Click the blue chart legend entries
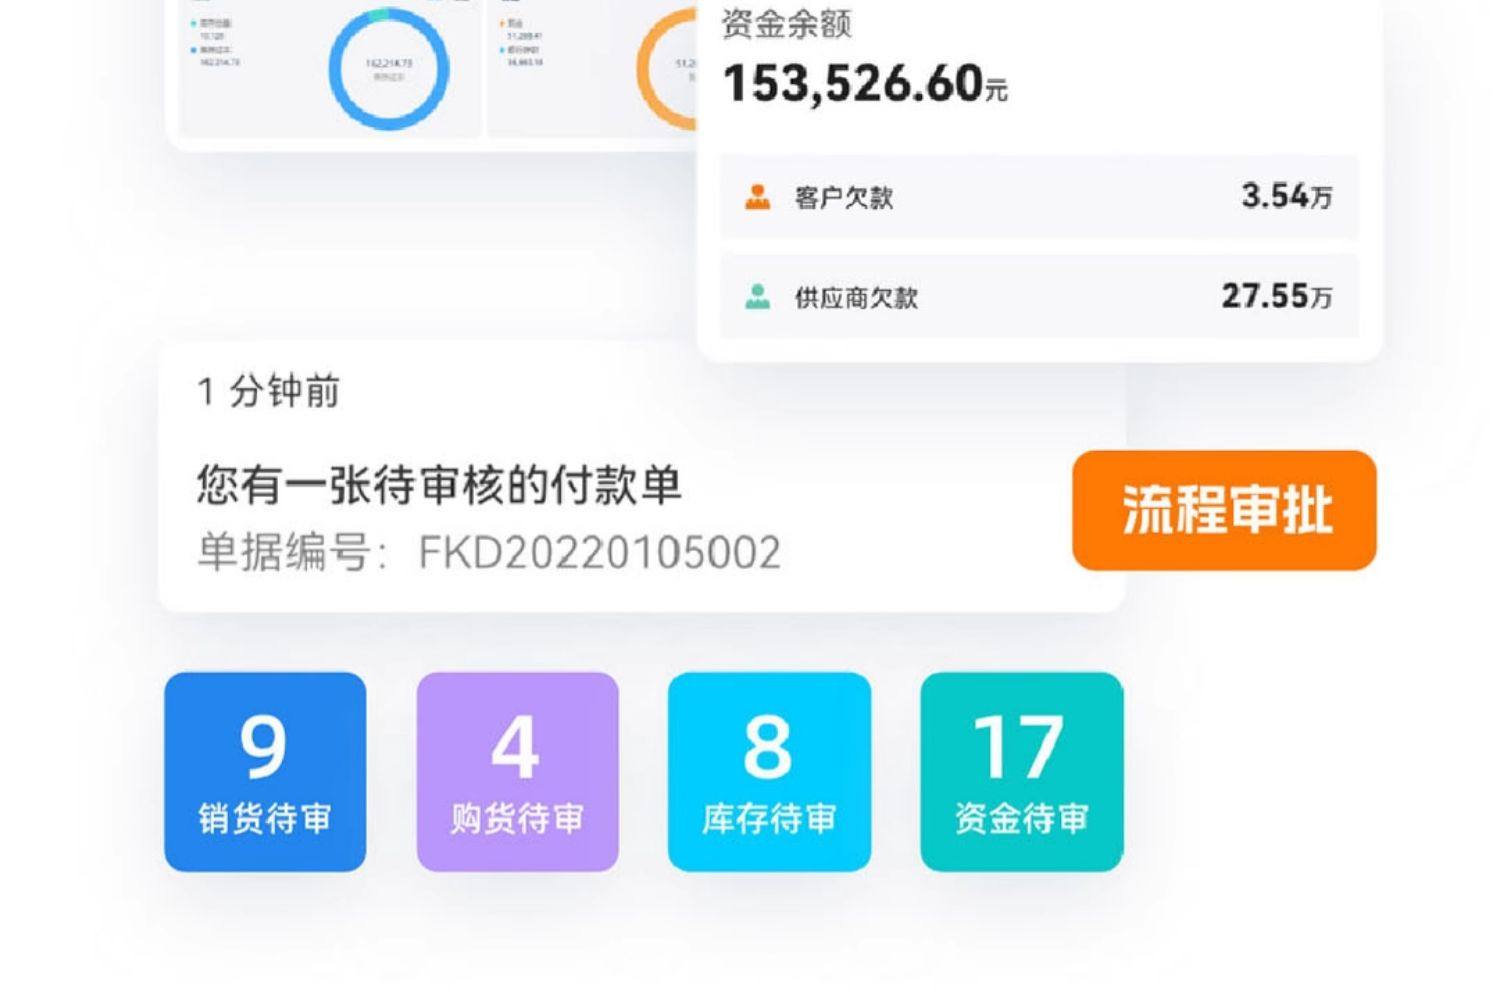1500x1004 pixels. (x=215, y=42)
